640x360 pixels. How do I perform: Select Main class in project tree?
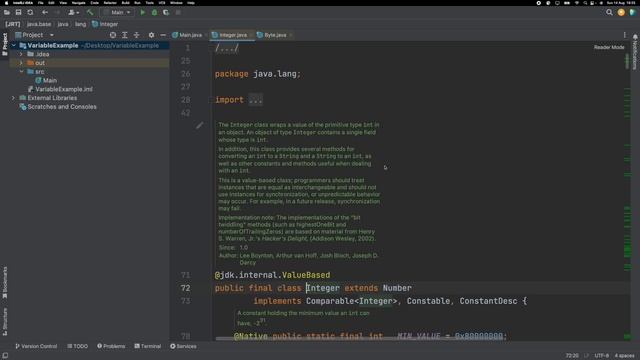tap(46, 80)
